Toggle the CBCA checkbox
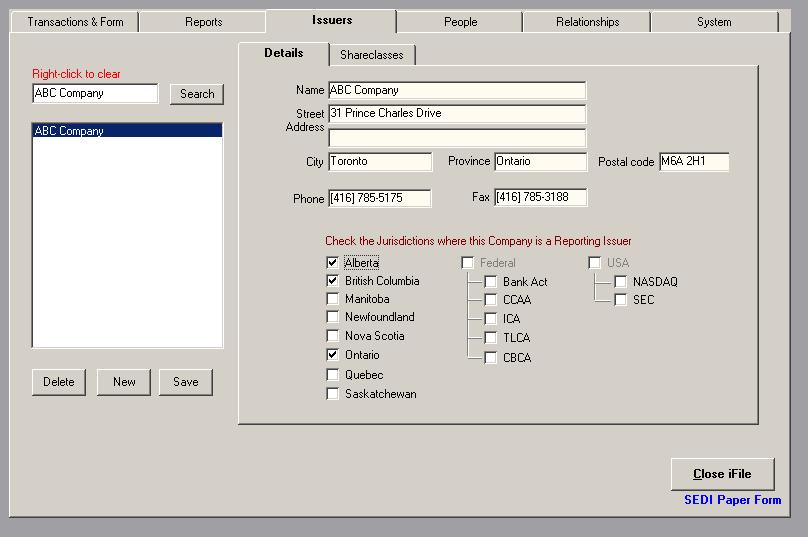Viewport: 808px width, 537px height. (491, 358)
